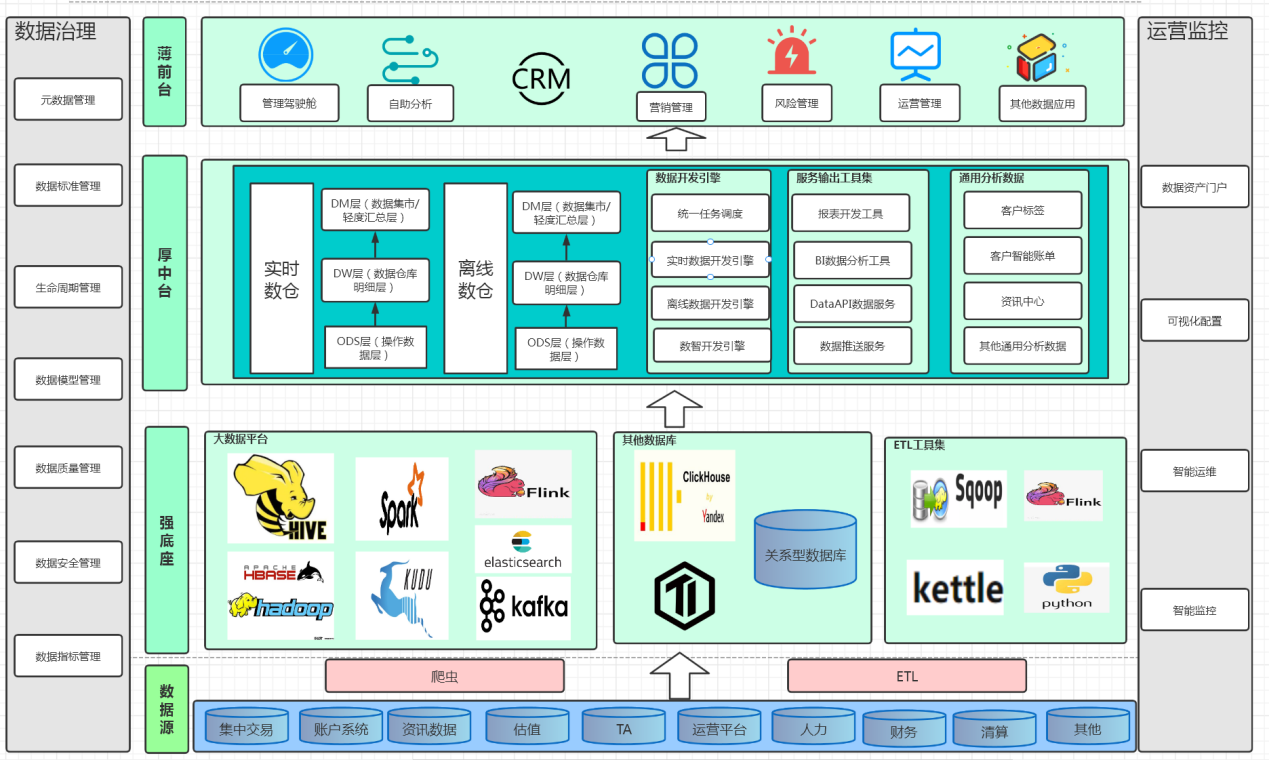Select the hadoop elephant logo
This screenshot has height=760, width=1269.
coord(281,606)
